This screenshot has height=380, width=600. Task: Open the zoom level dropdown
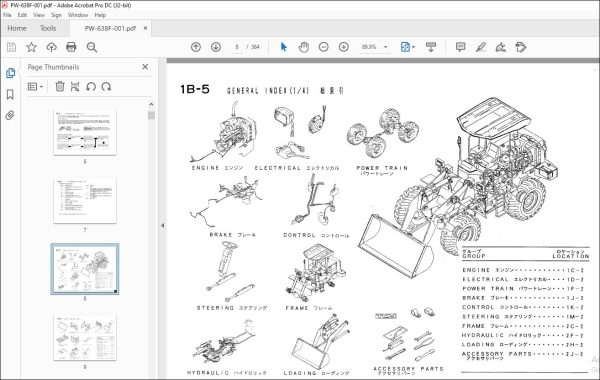386,47
